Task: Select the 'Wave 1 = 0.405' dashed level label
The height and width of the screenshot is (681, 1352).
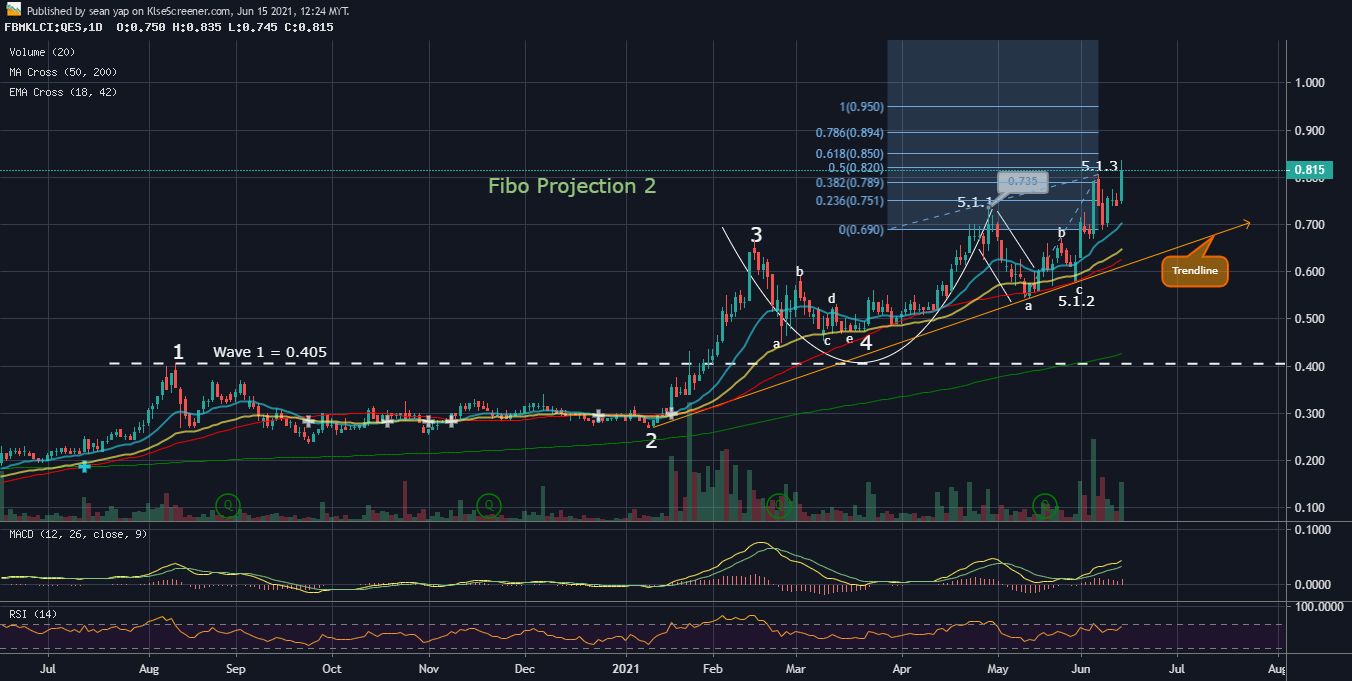Action: tap(270, 352)
